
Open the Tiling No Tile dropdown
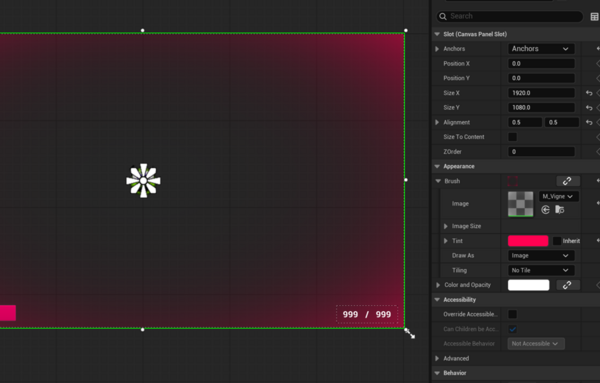click(x=541, y=270)
